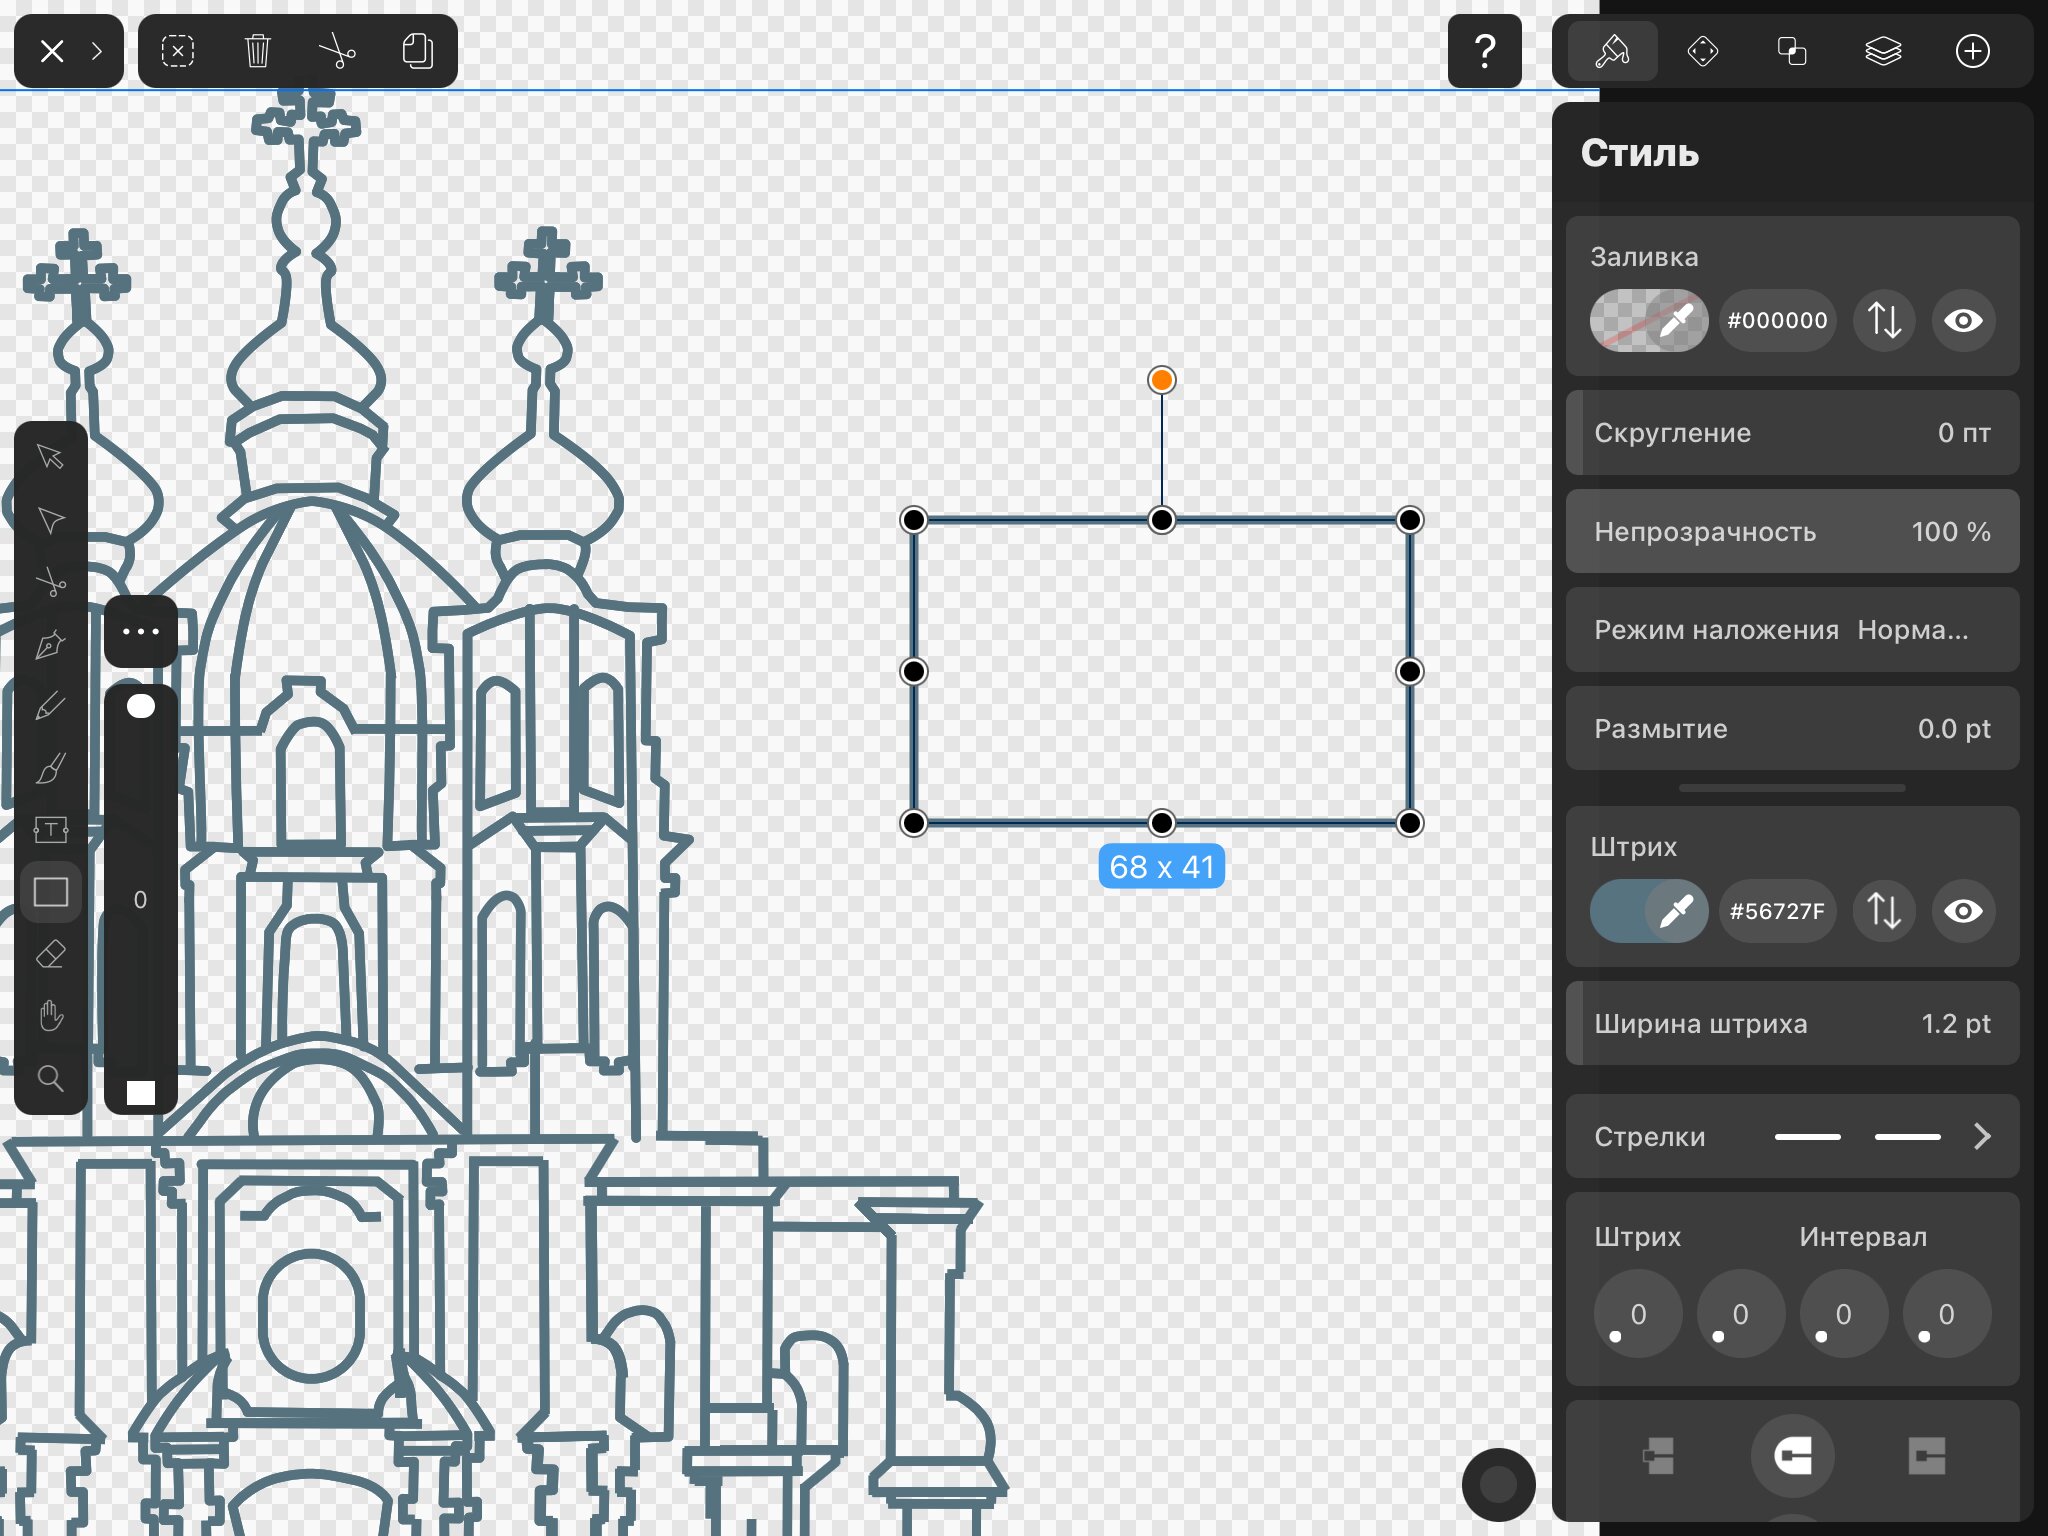Open the Режим наложения blend mode dropdown
2048x1536 pixels.
coord(1792,630)
